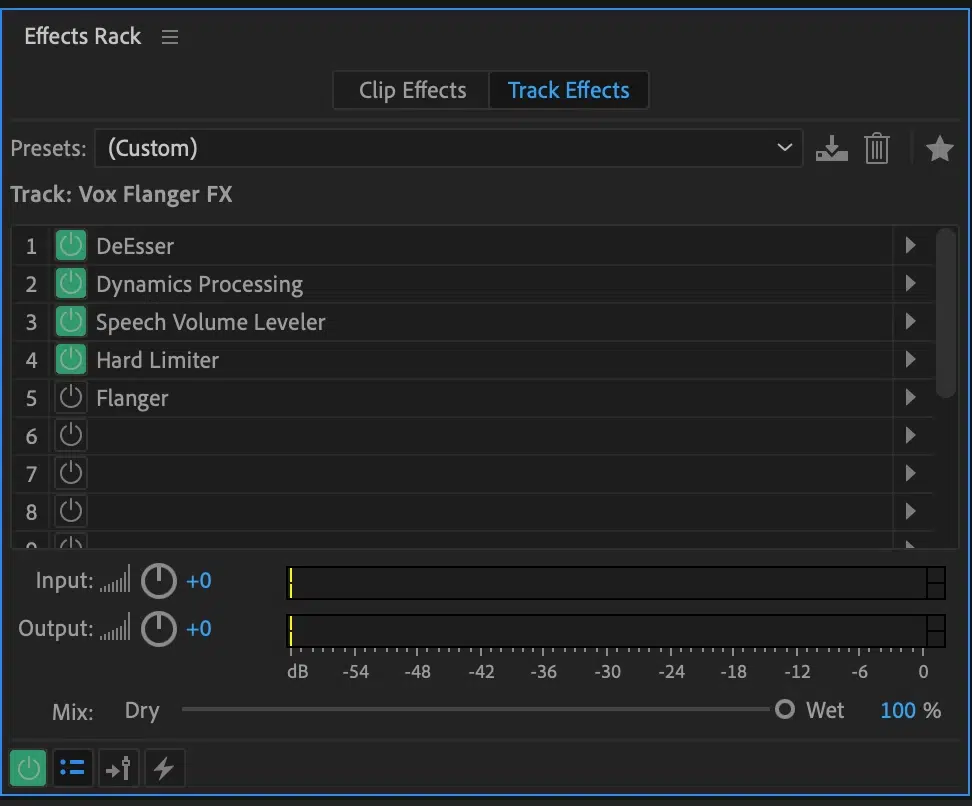Click the Input gain knob
Screen dimensions: 972x806
[x=159, y=581]
